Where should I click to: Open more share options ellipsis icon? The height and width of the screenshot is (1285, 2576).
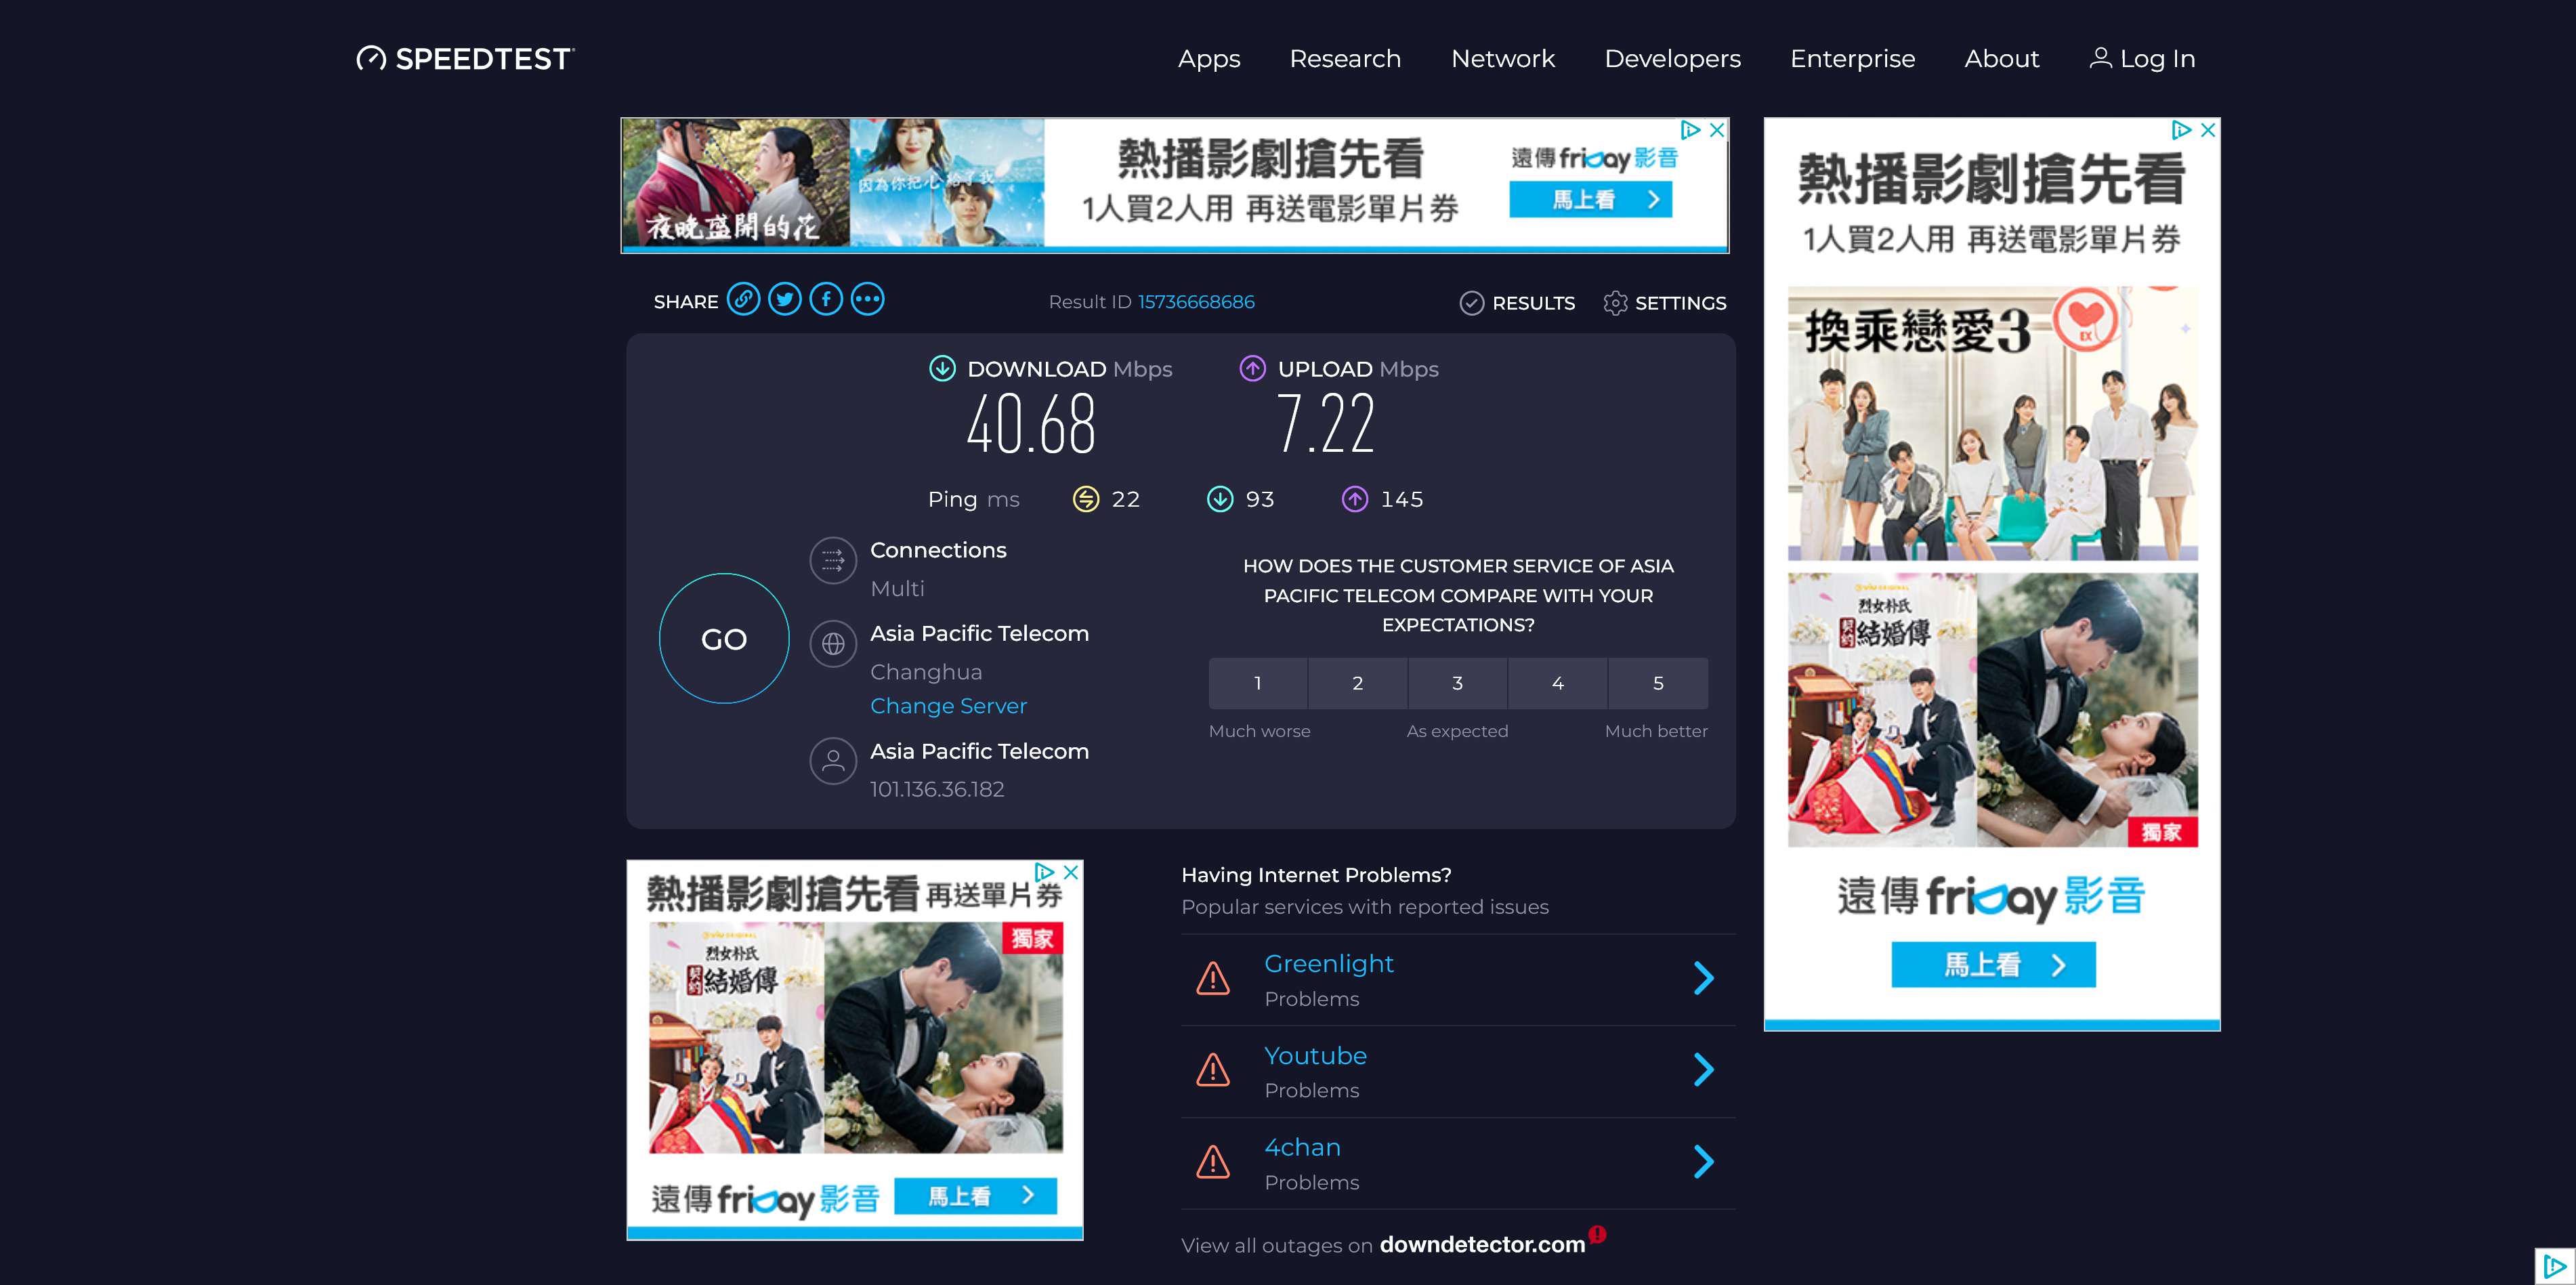(x=867, y=299)
